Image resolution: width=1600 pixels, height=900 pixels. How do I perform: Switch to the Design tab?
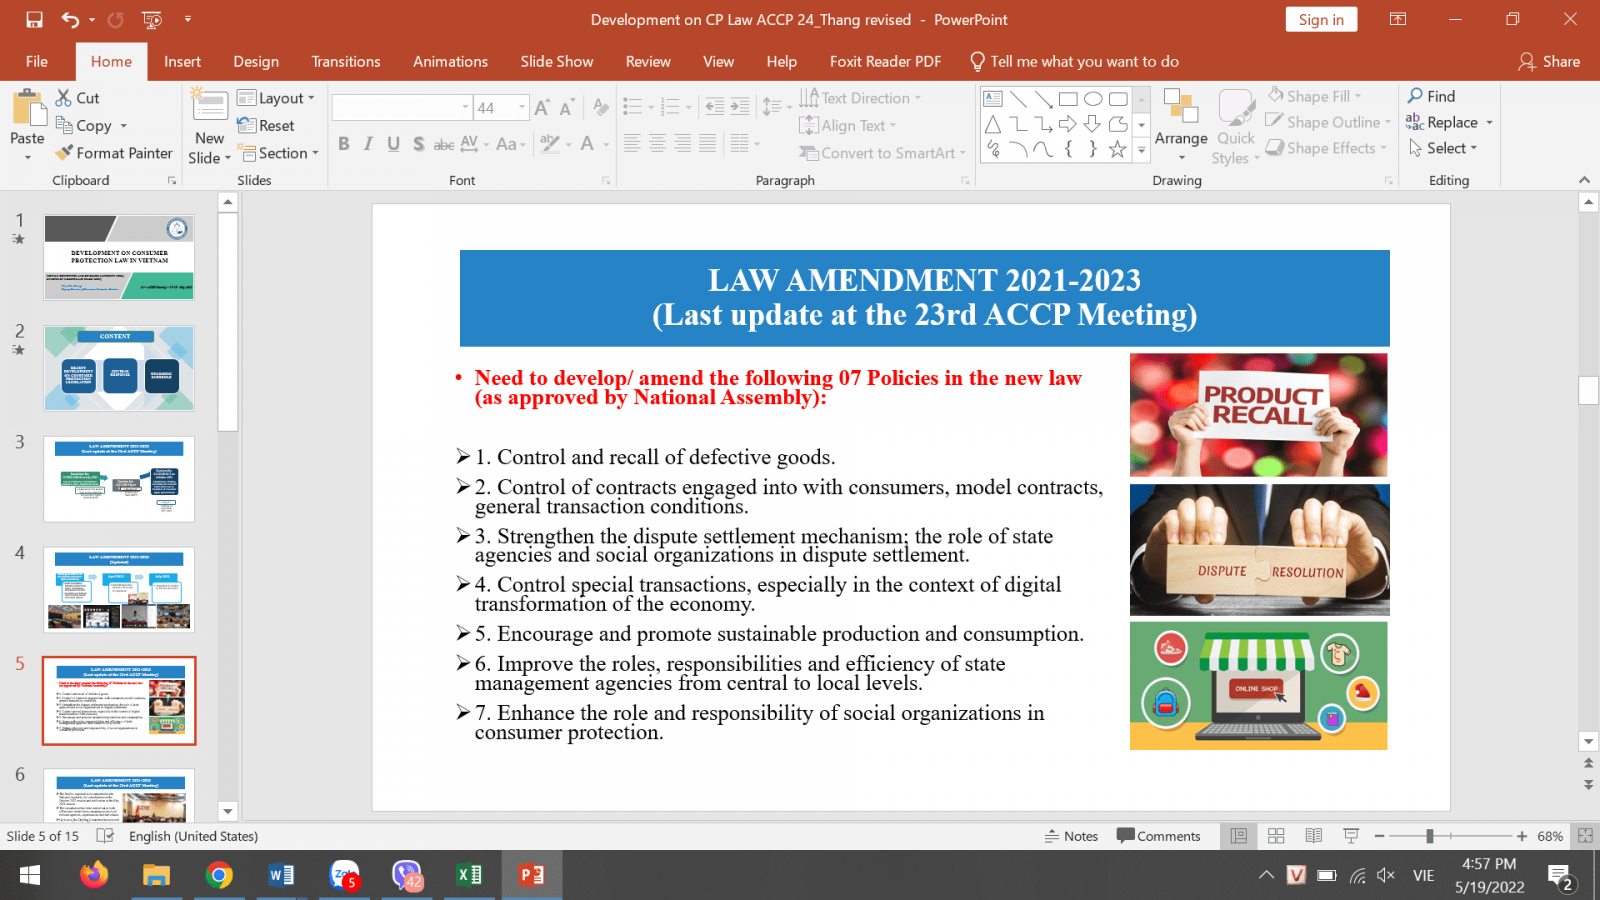click(x=256, y=61)
